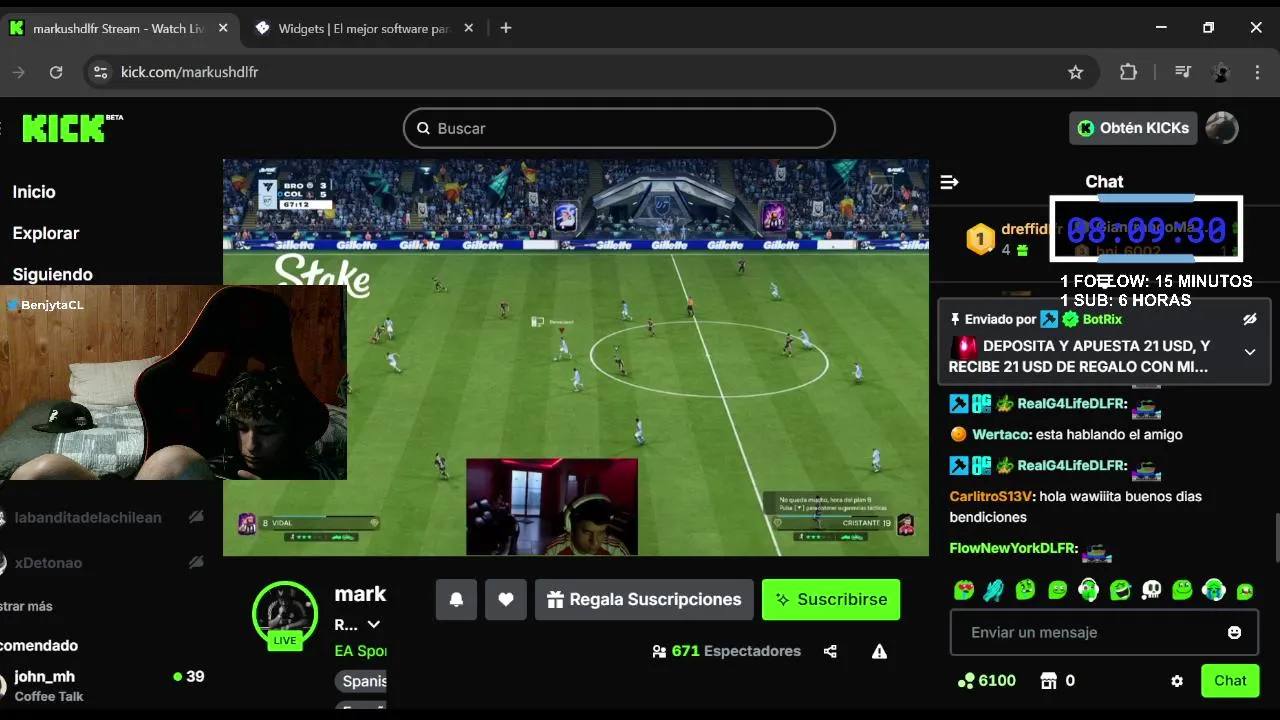Click the EA Sports category link
Viewport: 1280px width, 720px height.
pos(360,651)
